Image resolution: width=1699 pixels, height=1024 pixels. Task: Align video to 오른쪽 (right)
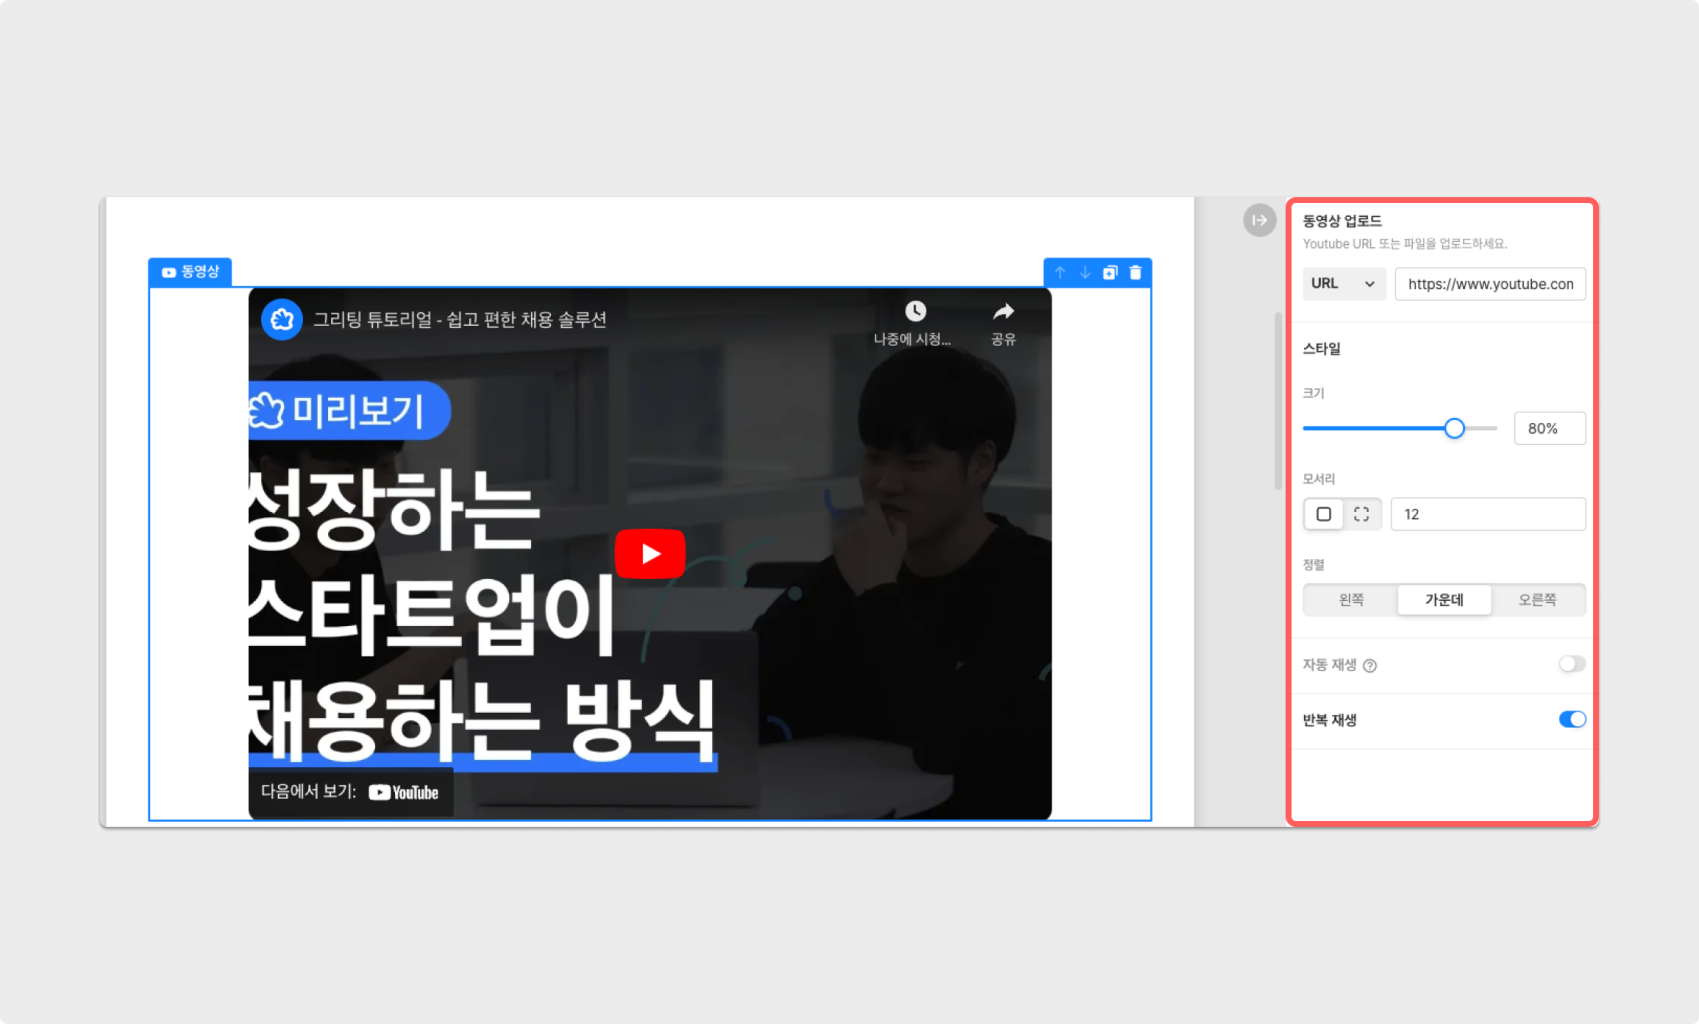(x=1537, y=600)
